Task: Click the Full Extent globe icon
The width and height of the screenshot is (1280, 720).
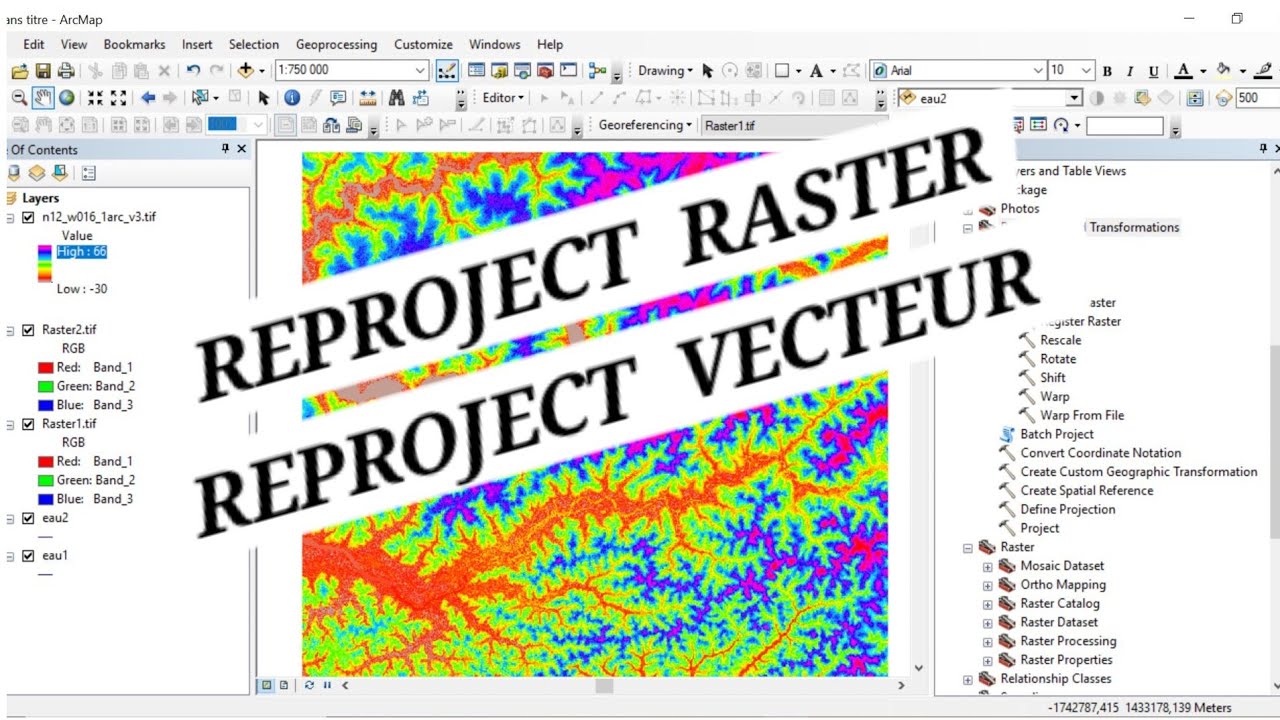Action: point(66,98)
